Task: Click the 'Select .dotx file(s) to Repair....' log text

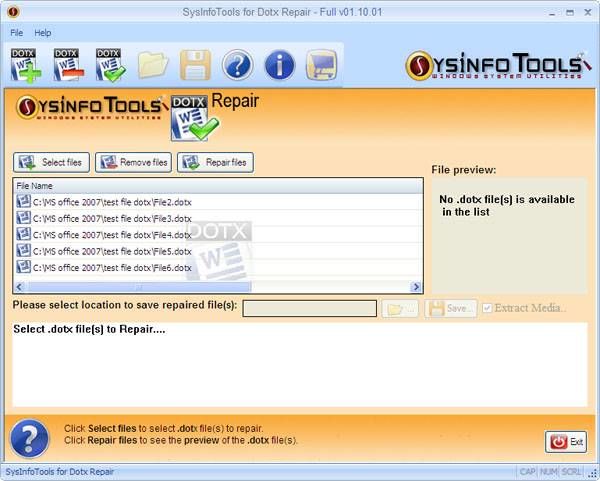Action: [89, 329]
